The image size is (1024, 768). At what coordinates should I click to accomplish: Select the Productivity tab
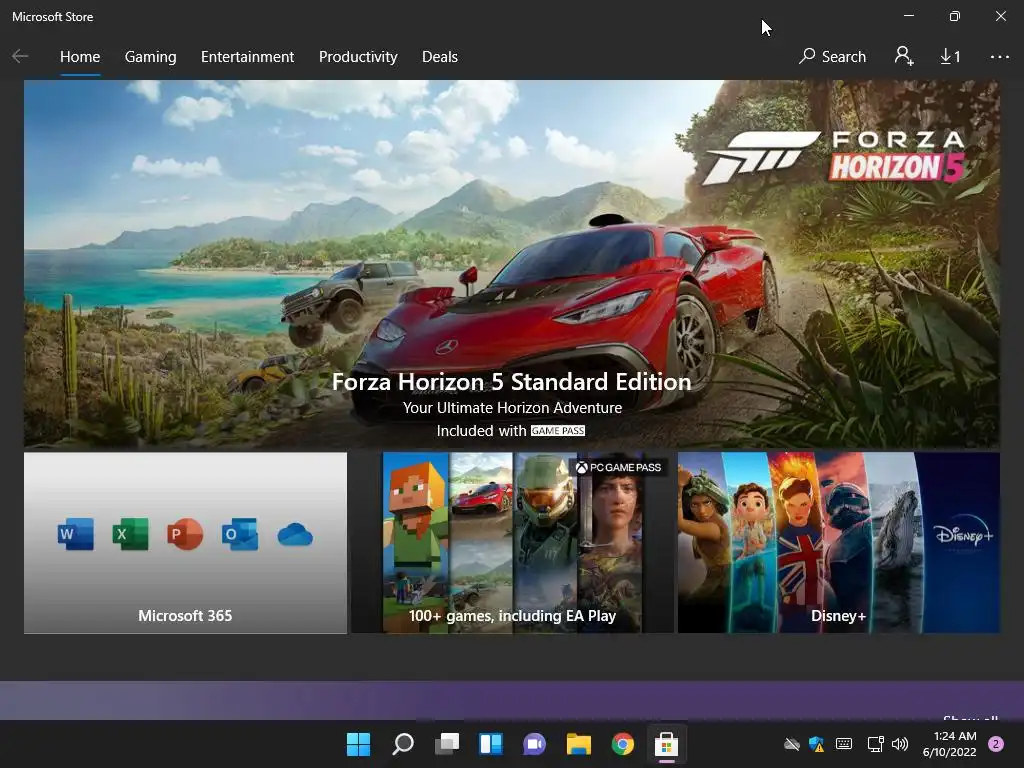pos(358,57)
